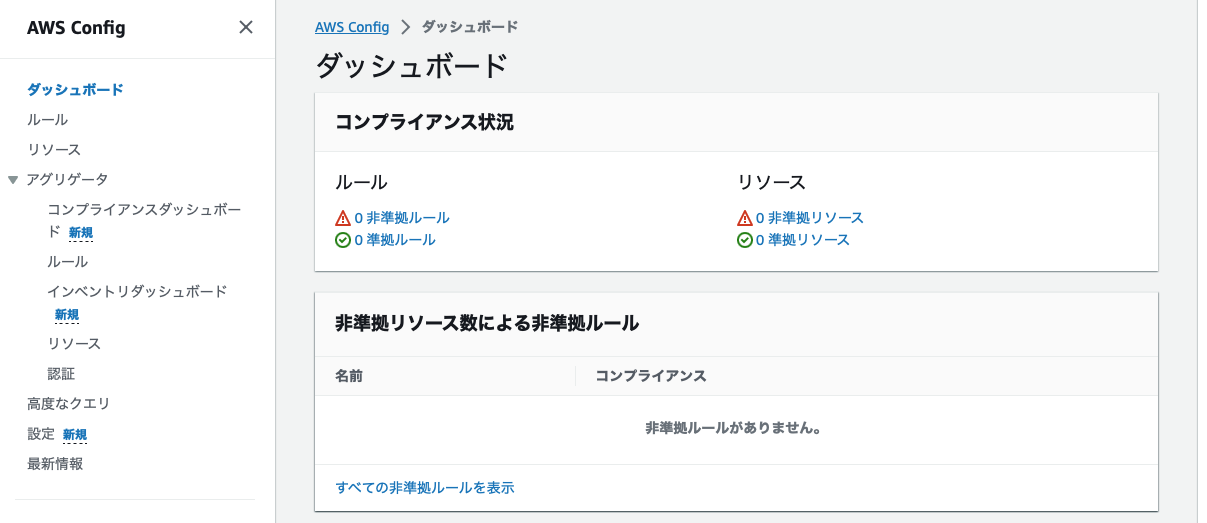Open the 設定 page
This screenshot has height=523, width=1207.
tap(41, 434)
